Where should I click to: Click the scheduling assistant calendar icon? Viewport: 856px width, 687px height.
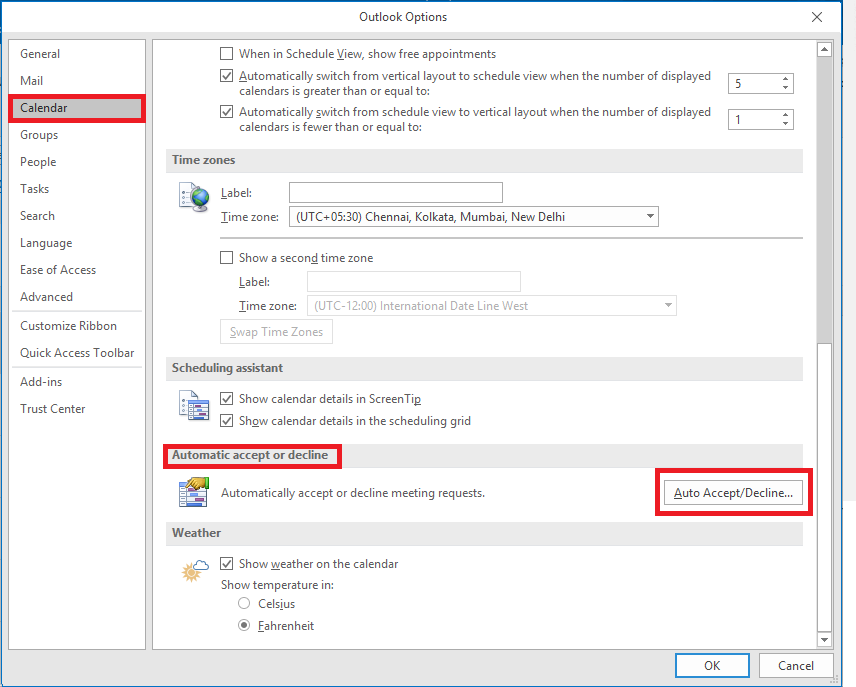tap(194, 405)
